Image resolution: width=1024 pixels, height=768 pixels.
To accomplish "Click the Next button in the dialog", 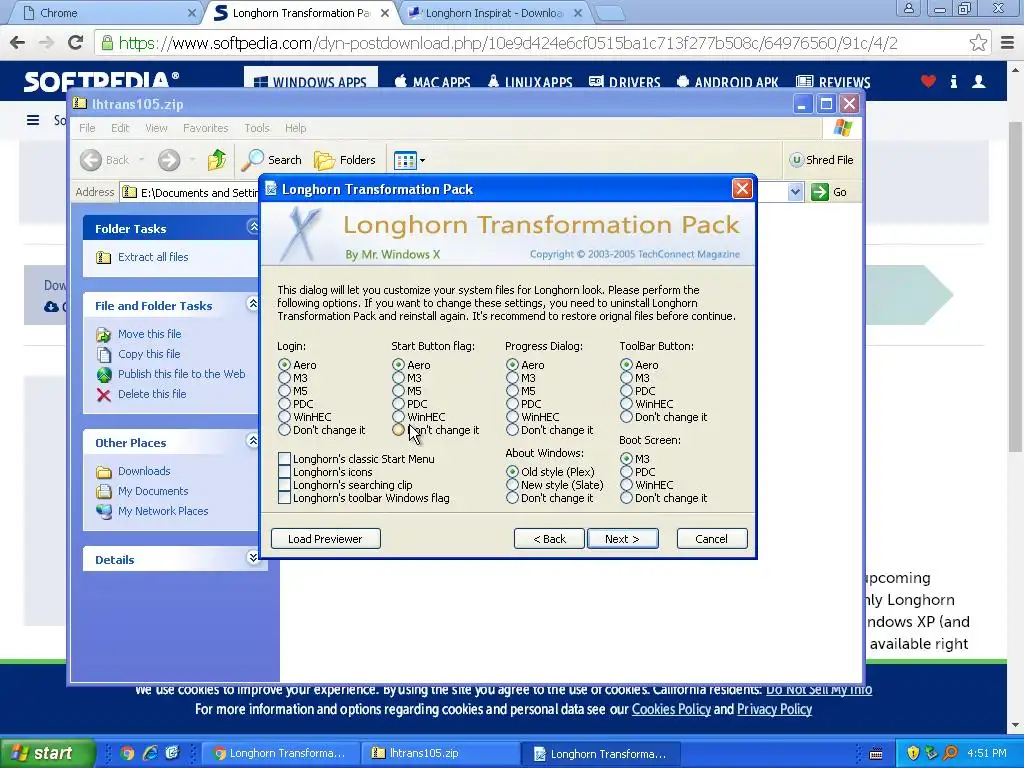I will click(x=622, y=539).
